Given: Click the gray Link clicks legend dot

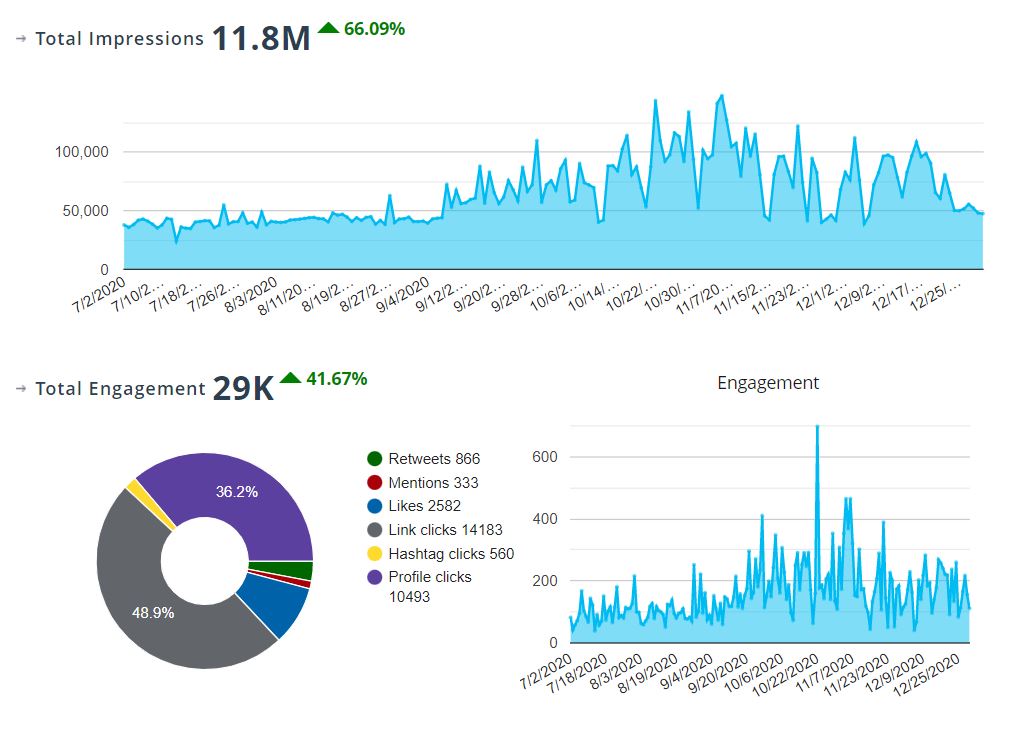Looking at the screenshot, I should 374,529.
